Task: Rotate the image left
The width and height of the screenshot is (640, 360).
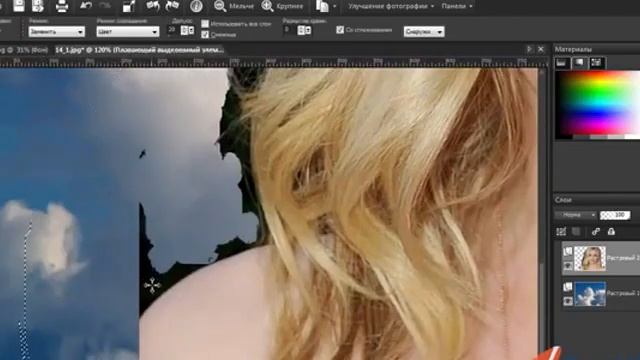Action: [x=153, y=6]
